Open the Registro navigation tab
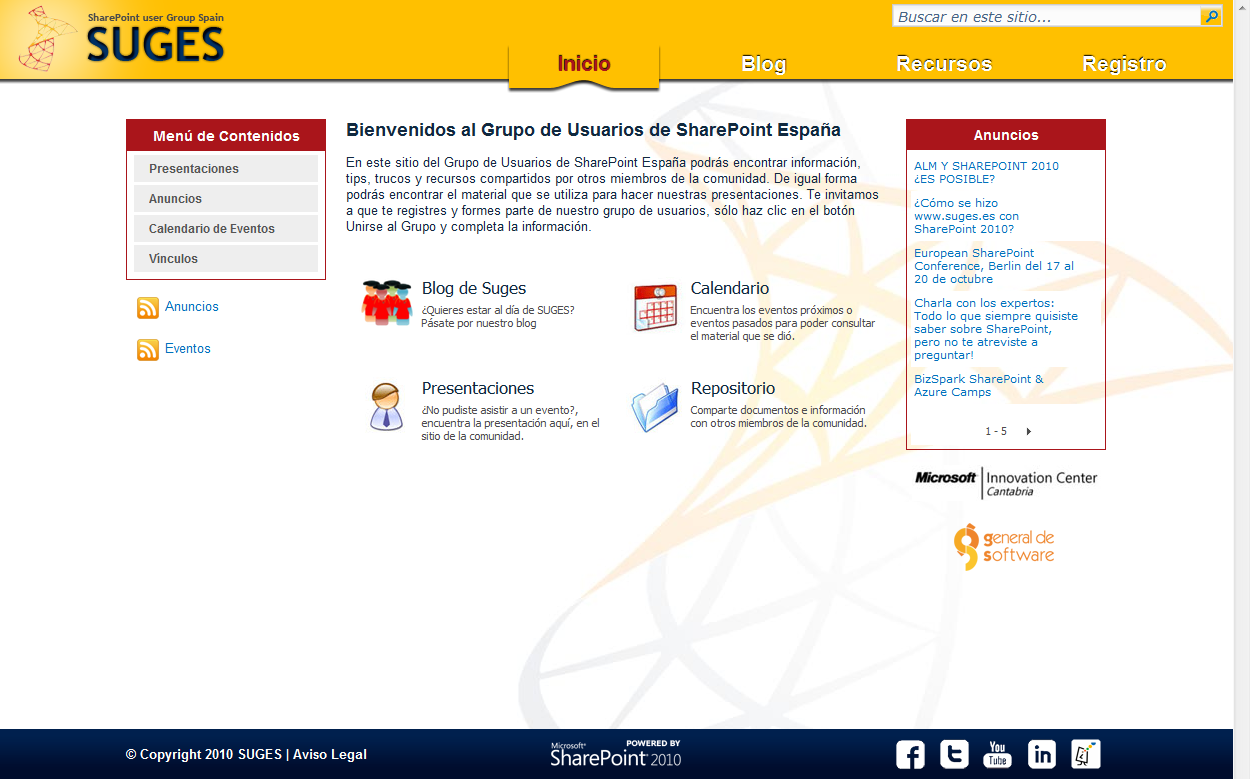This screenshot has width=1250, height=779. click(x=1124, y=64)
